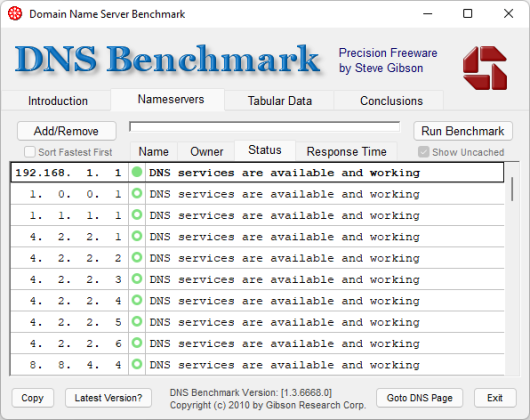Start the test with Run Benchmark
Screen dimensions: 530x420
463,131
